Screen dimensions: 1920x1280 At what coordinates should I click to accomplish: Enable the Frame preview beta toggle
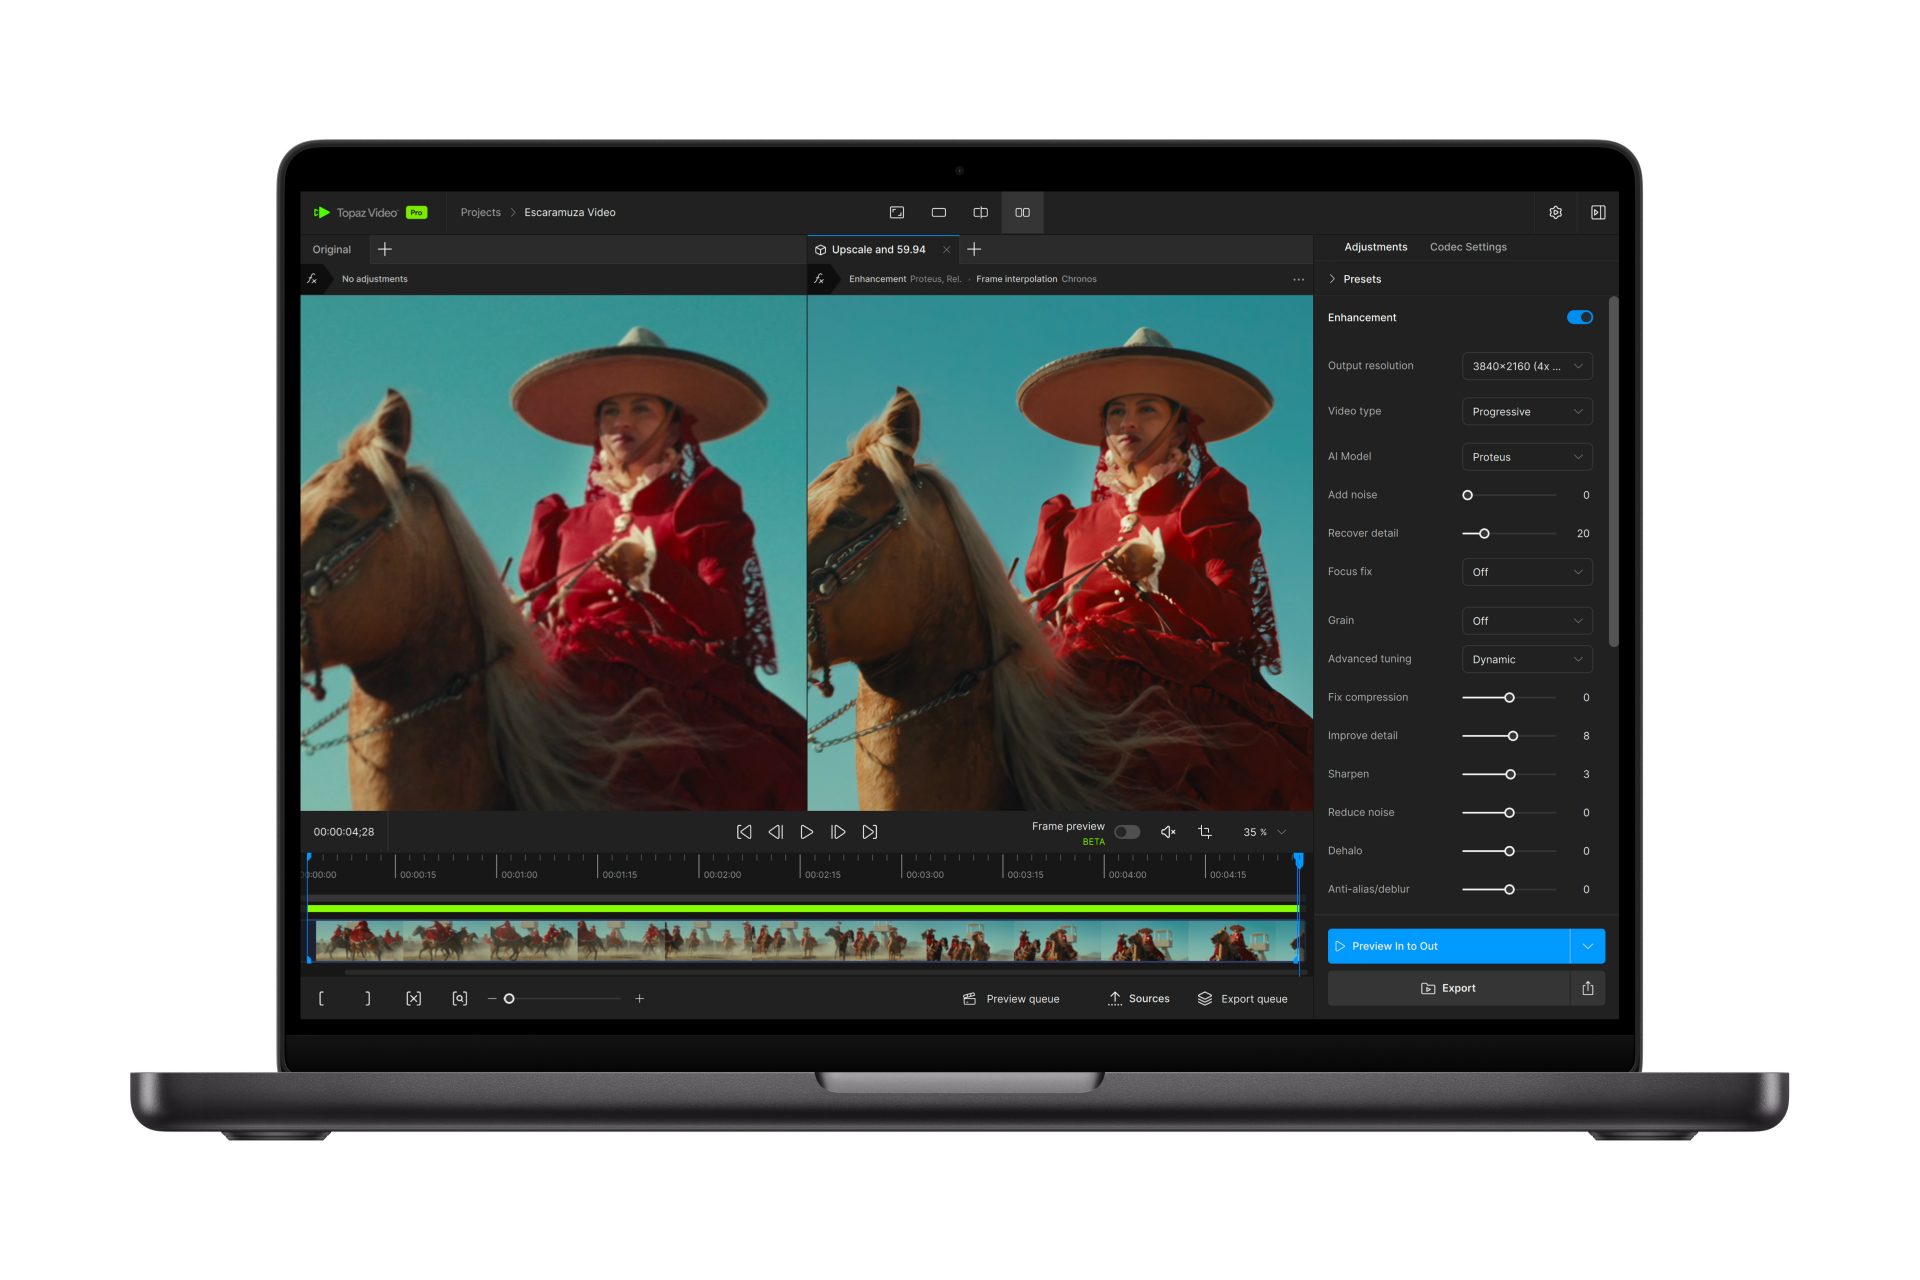[1127, 831]
